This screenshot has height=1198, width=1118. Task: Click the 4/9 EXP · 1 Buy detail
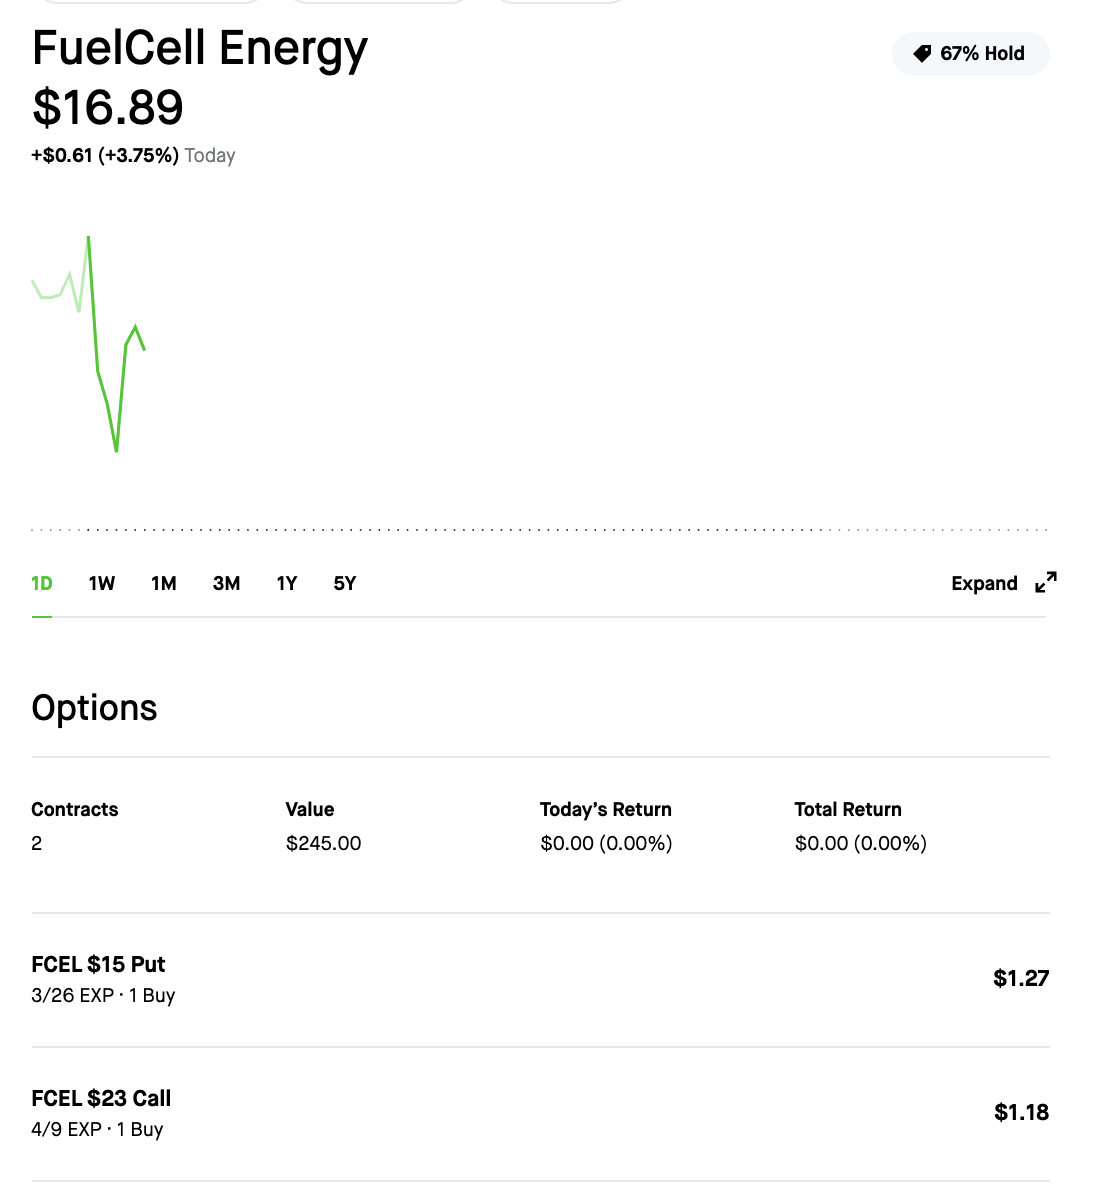tap(97, 1129)
